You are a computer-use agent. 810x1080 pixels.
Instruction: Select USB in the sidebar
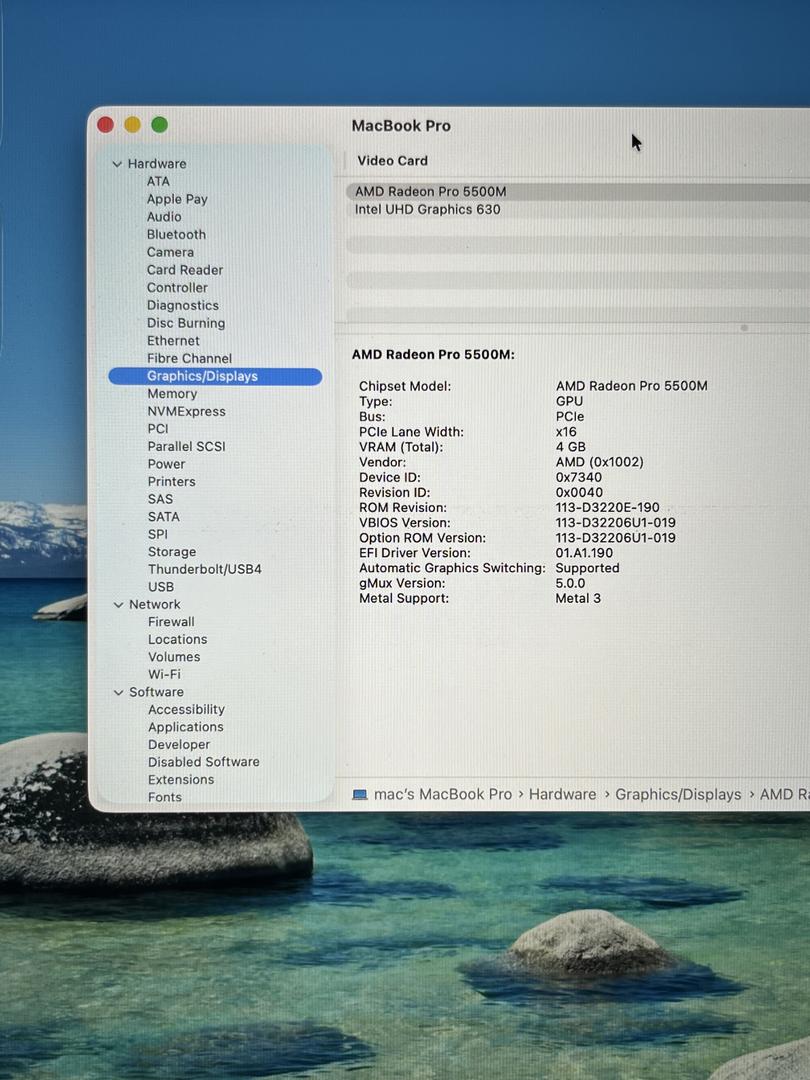point(160,587)
